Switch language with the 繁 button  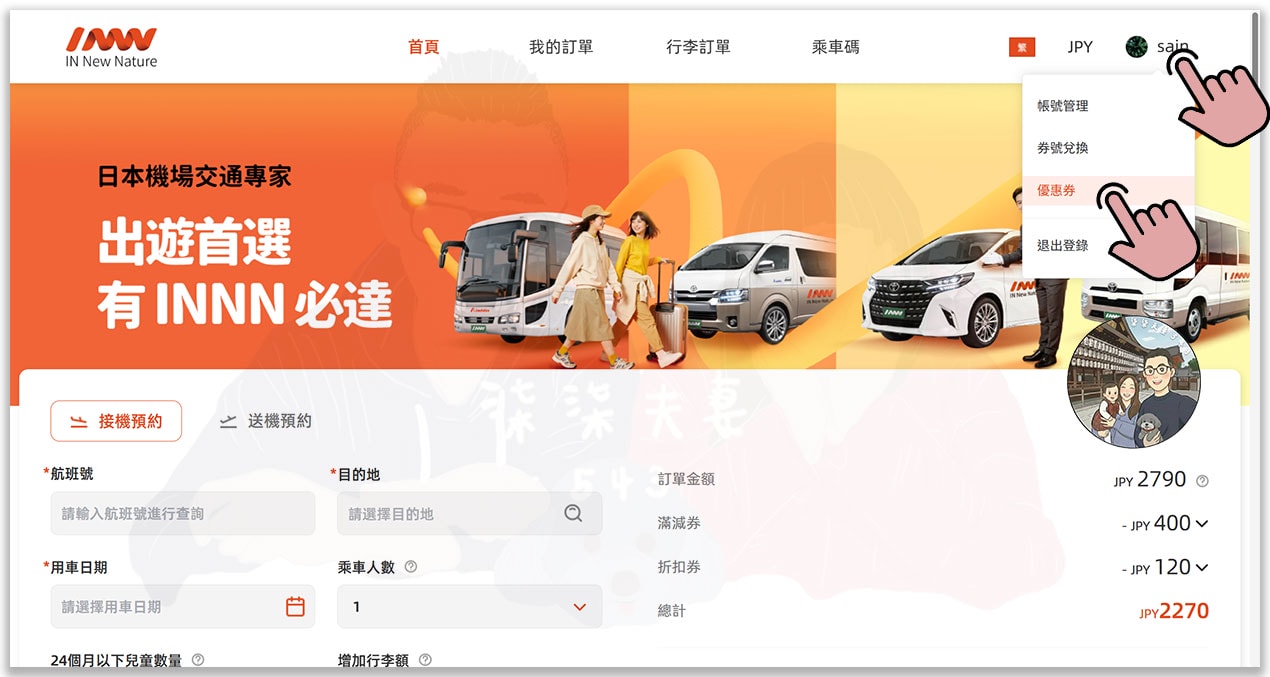pyautogui.click(x=1022, y=47)
